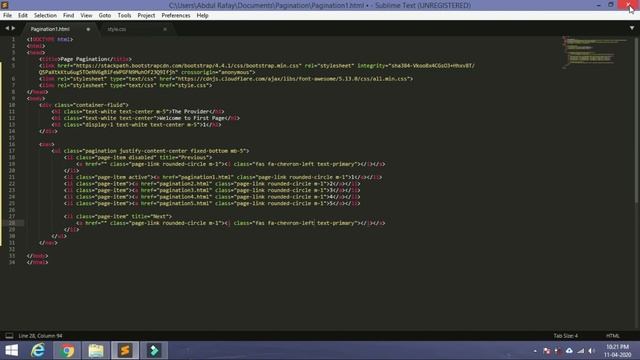The image size is (640, 360).
Task: Click line number 10 in gutter
Action: [12, 105]
